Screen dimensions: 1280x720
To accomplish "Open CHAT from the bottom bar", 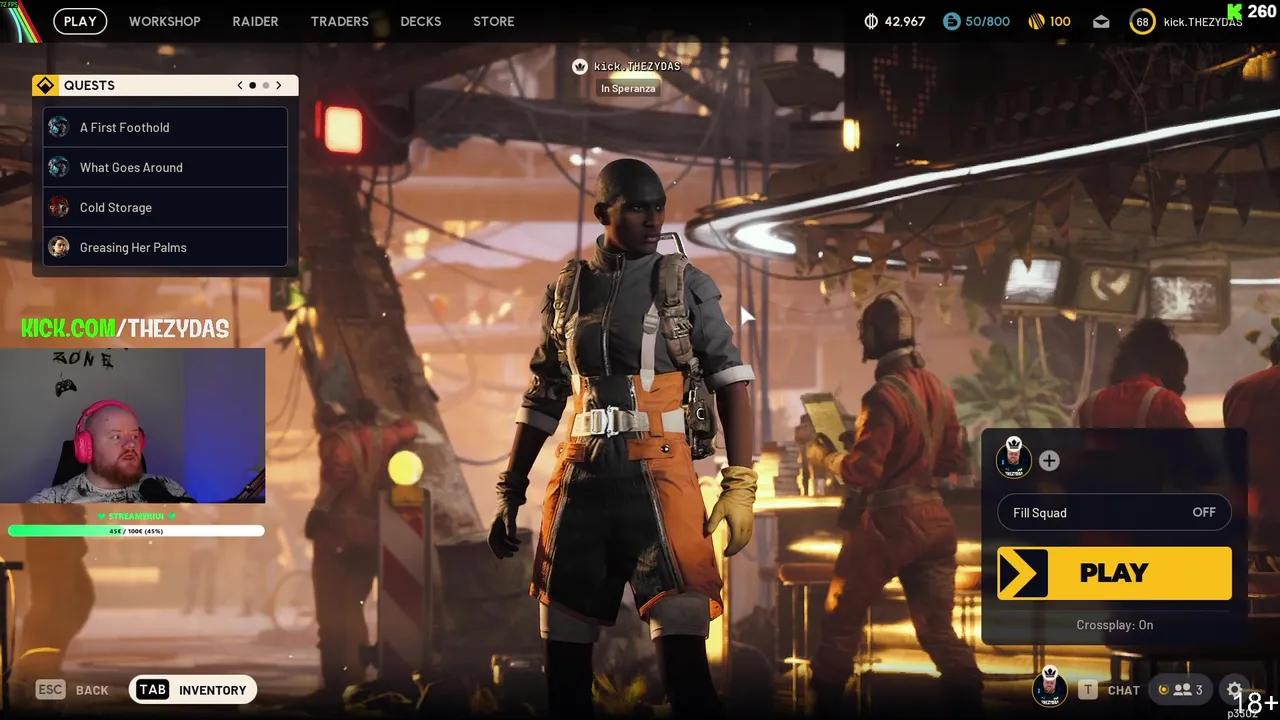I will pos(1109,690).
